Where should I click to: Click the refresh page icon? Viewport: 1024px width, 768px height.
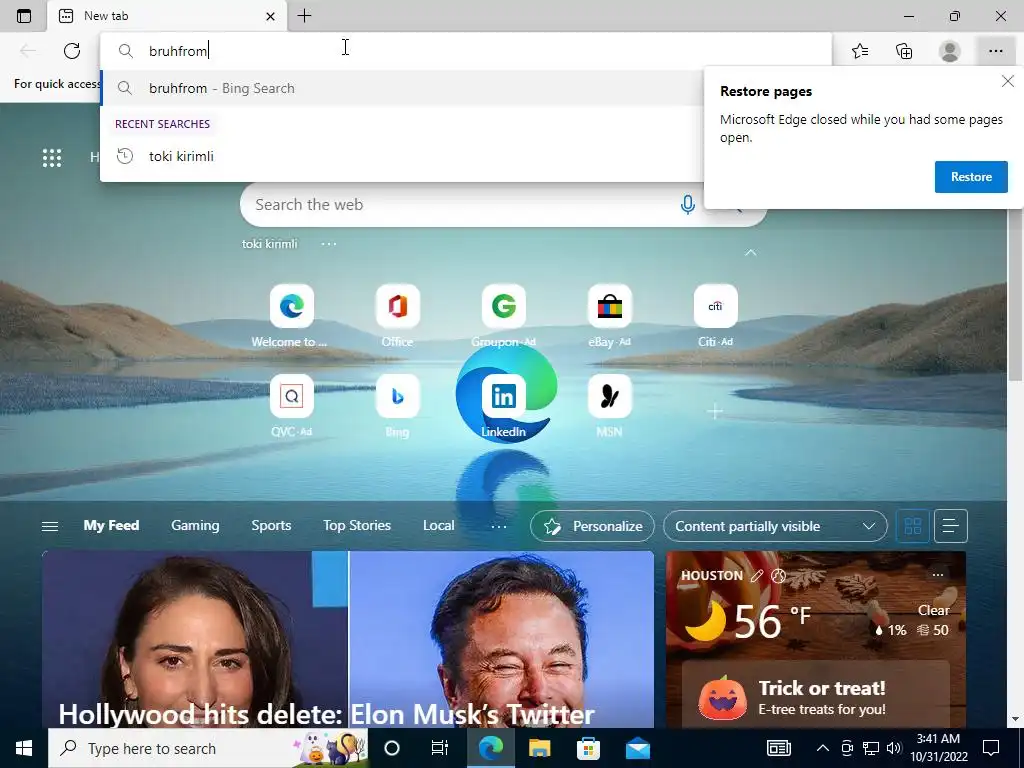(72, 51)
